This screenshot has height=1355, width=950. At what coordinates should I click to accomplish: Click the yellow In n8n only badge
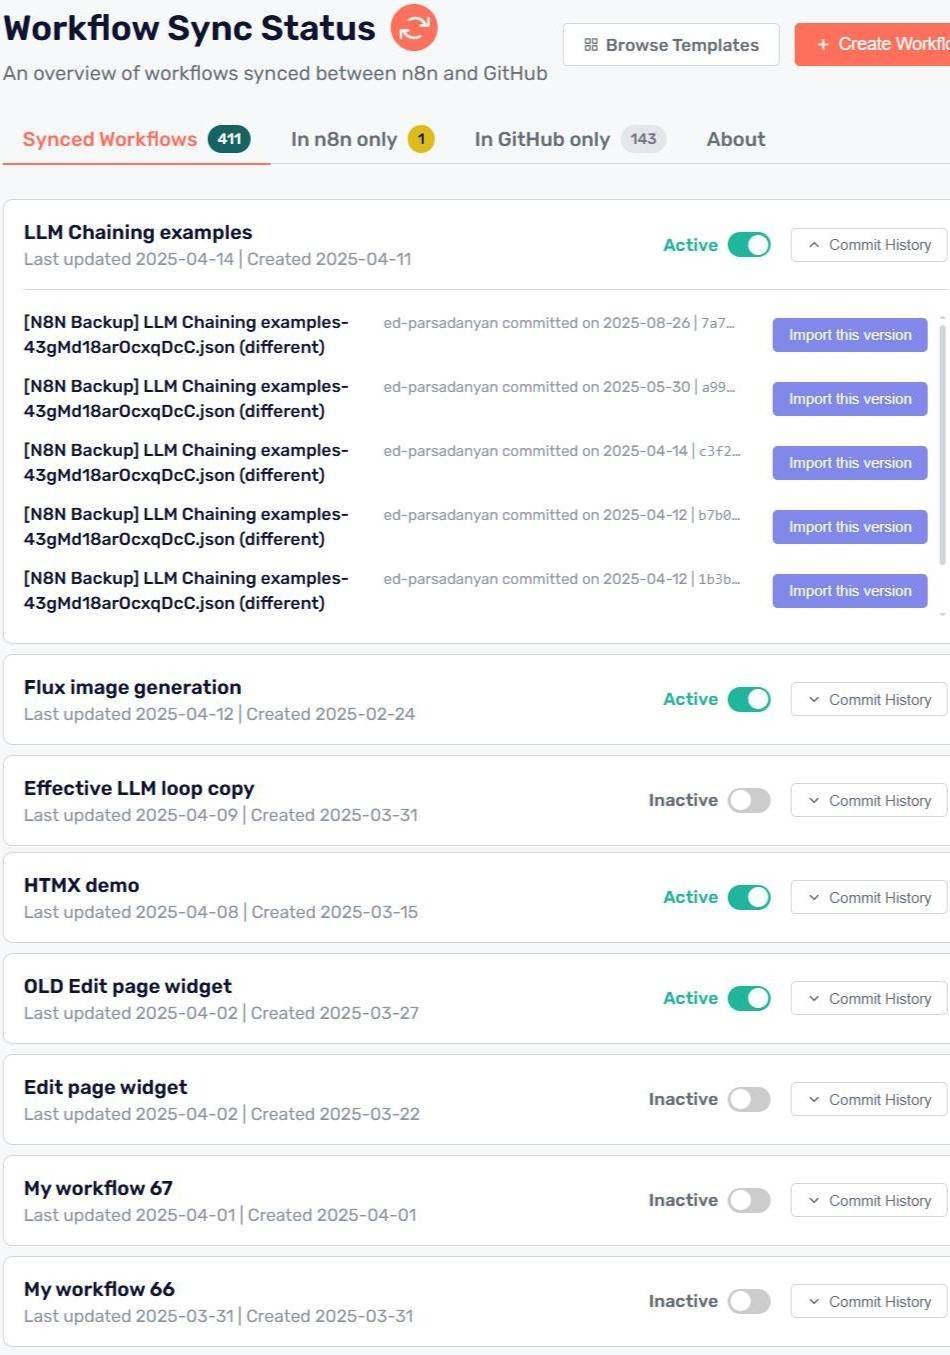(x=421, y=139)
